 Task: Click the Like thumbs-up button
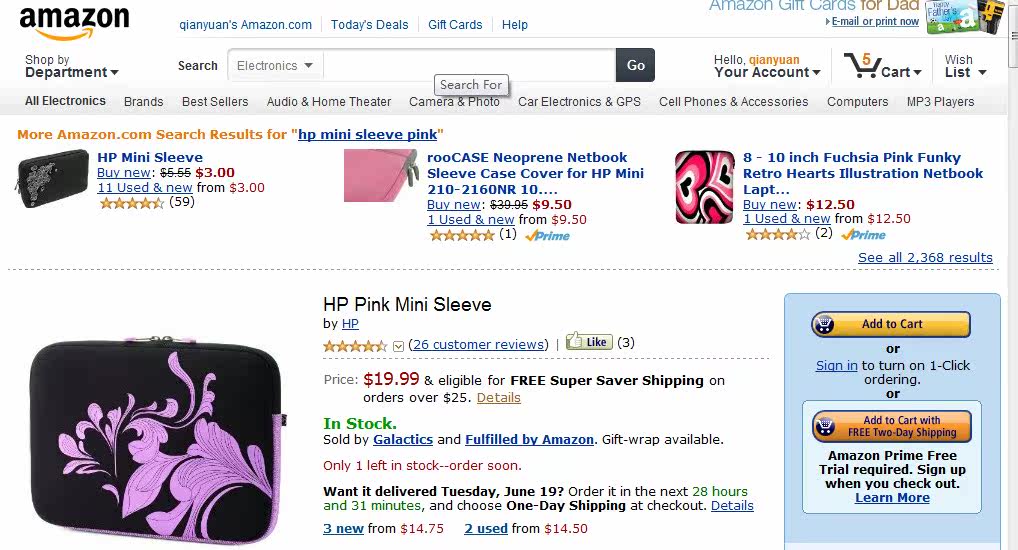click(x=589, y=342)
